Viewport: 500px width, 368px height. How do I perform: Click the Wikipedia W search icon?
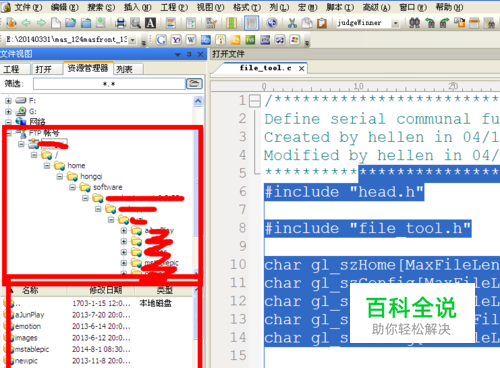coord(191,40)
